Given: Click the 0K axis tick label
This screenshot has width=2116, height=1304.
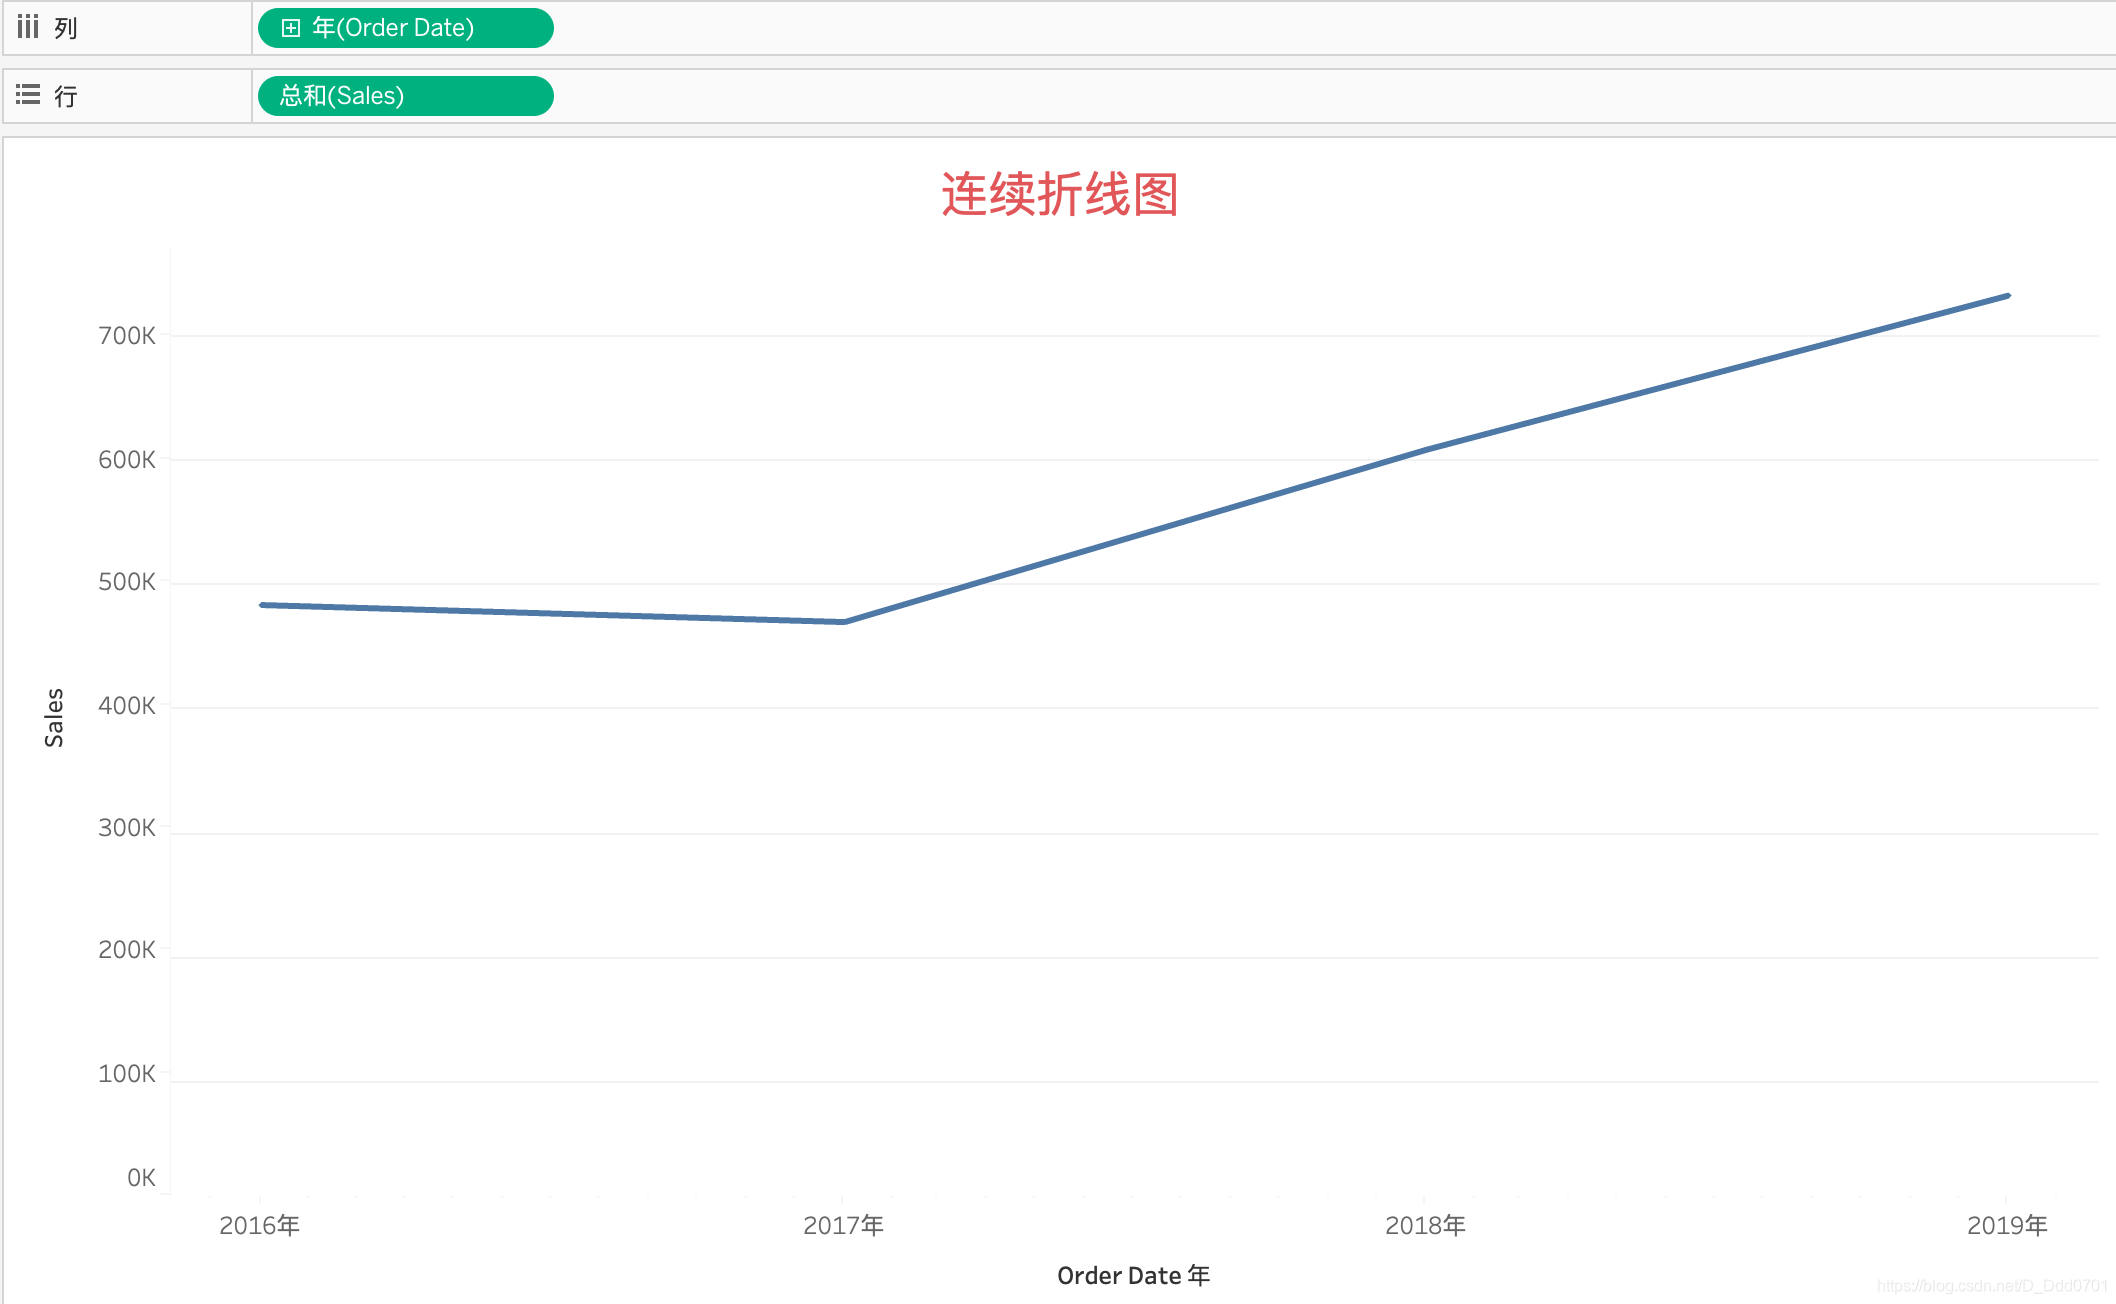Looking at the screenshot, I should pyautogui.click(x=141, y=1178).
